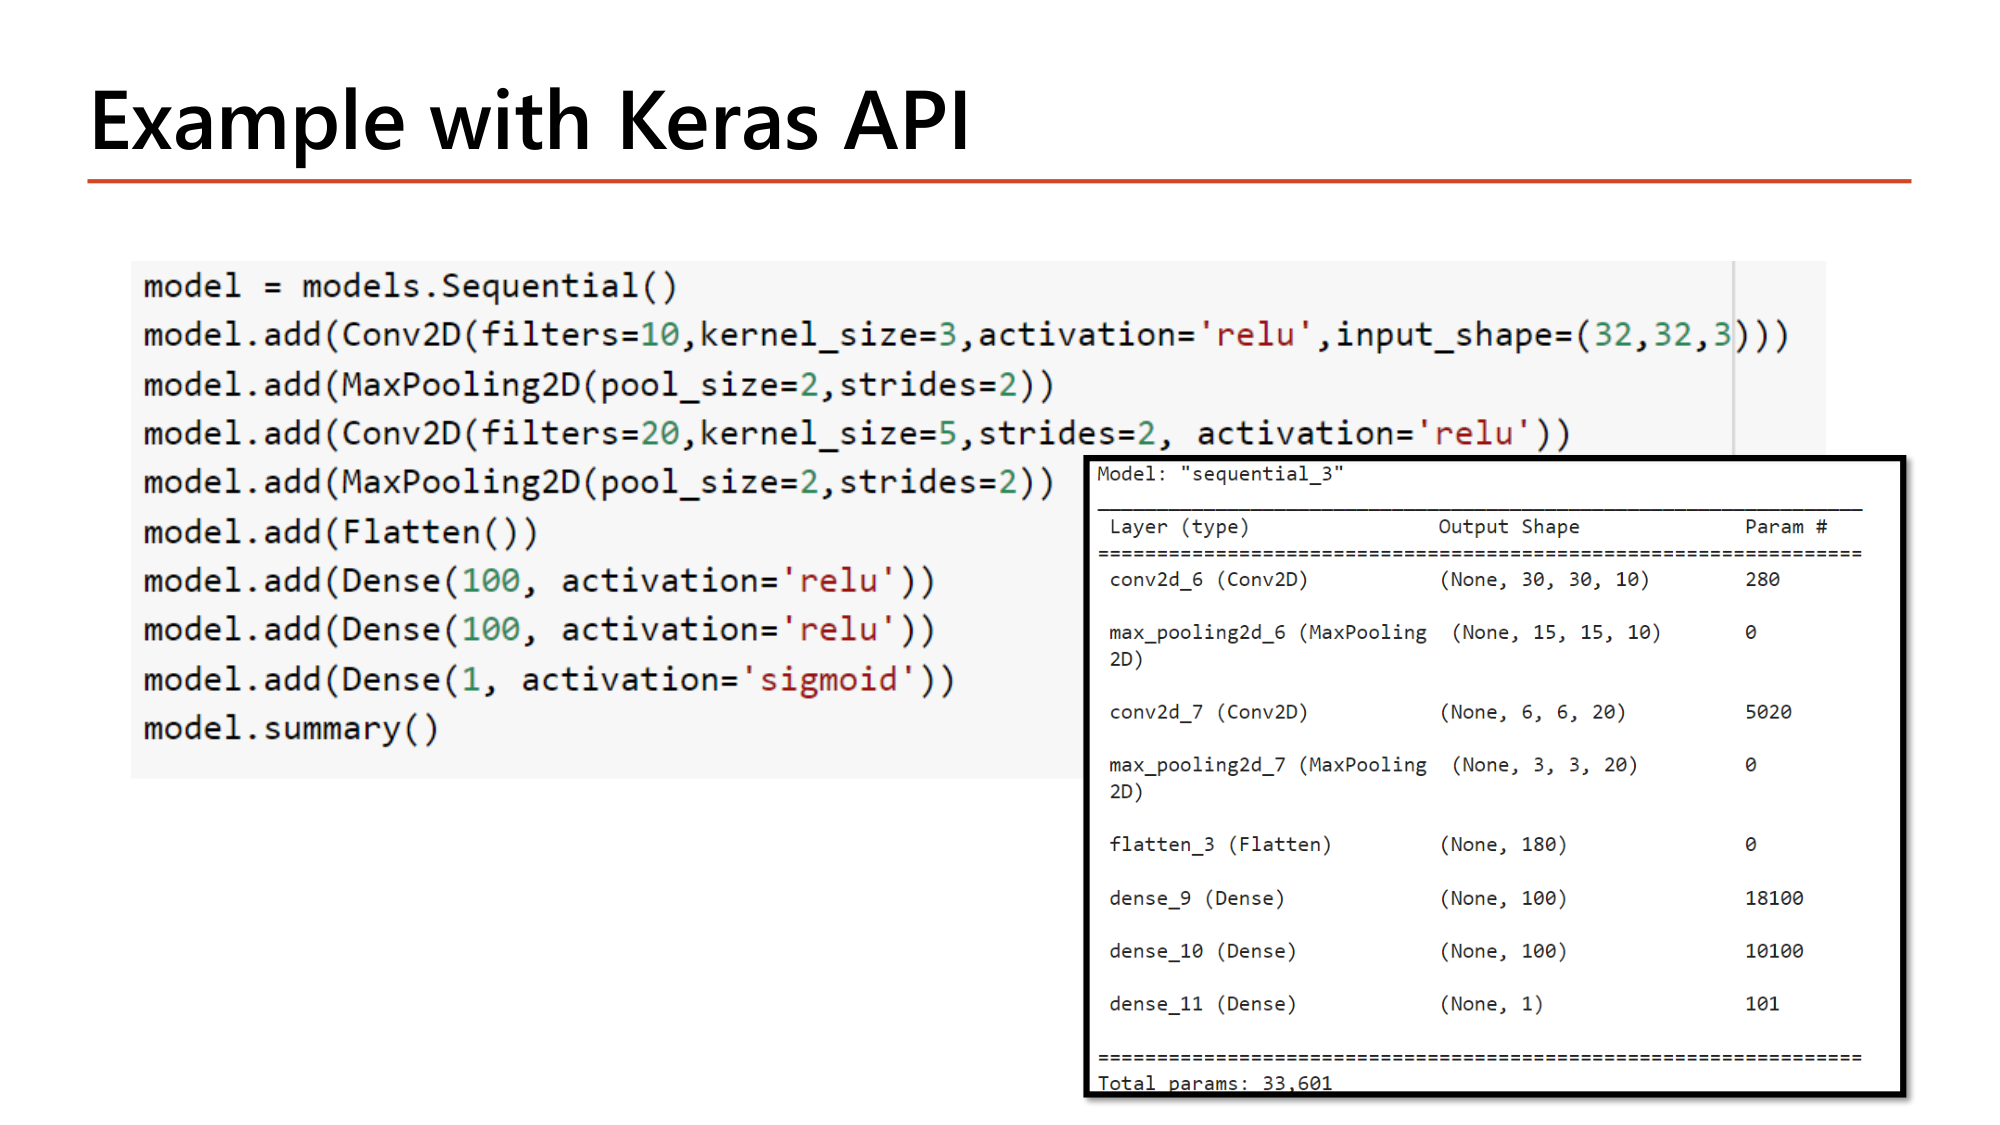Click the 'conv2d_6 (Conv2D)' row name
Image resolution: width=2000 pixels, height=1125 pixels.
[x=1208, y=580]
